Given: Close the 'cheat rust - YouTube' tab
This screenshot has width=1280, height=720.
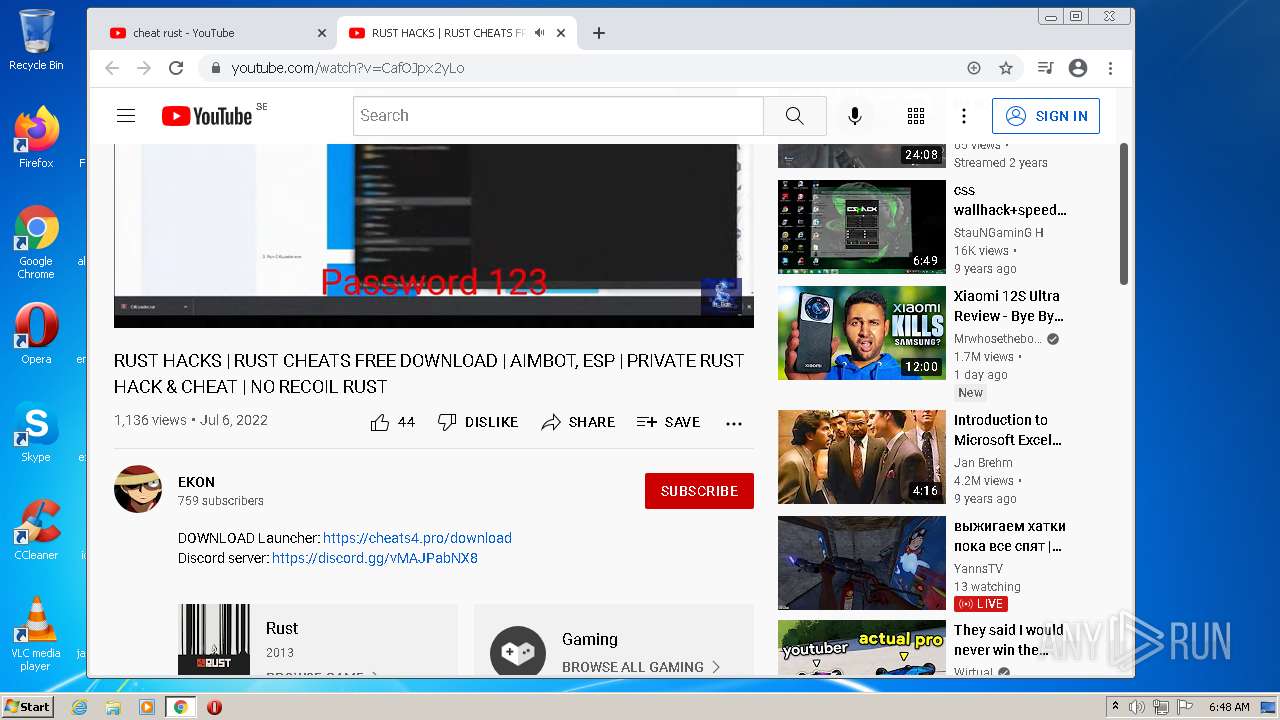Looking at the screenshot, I should coord(322,33).
